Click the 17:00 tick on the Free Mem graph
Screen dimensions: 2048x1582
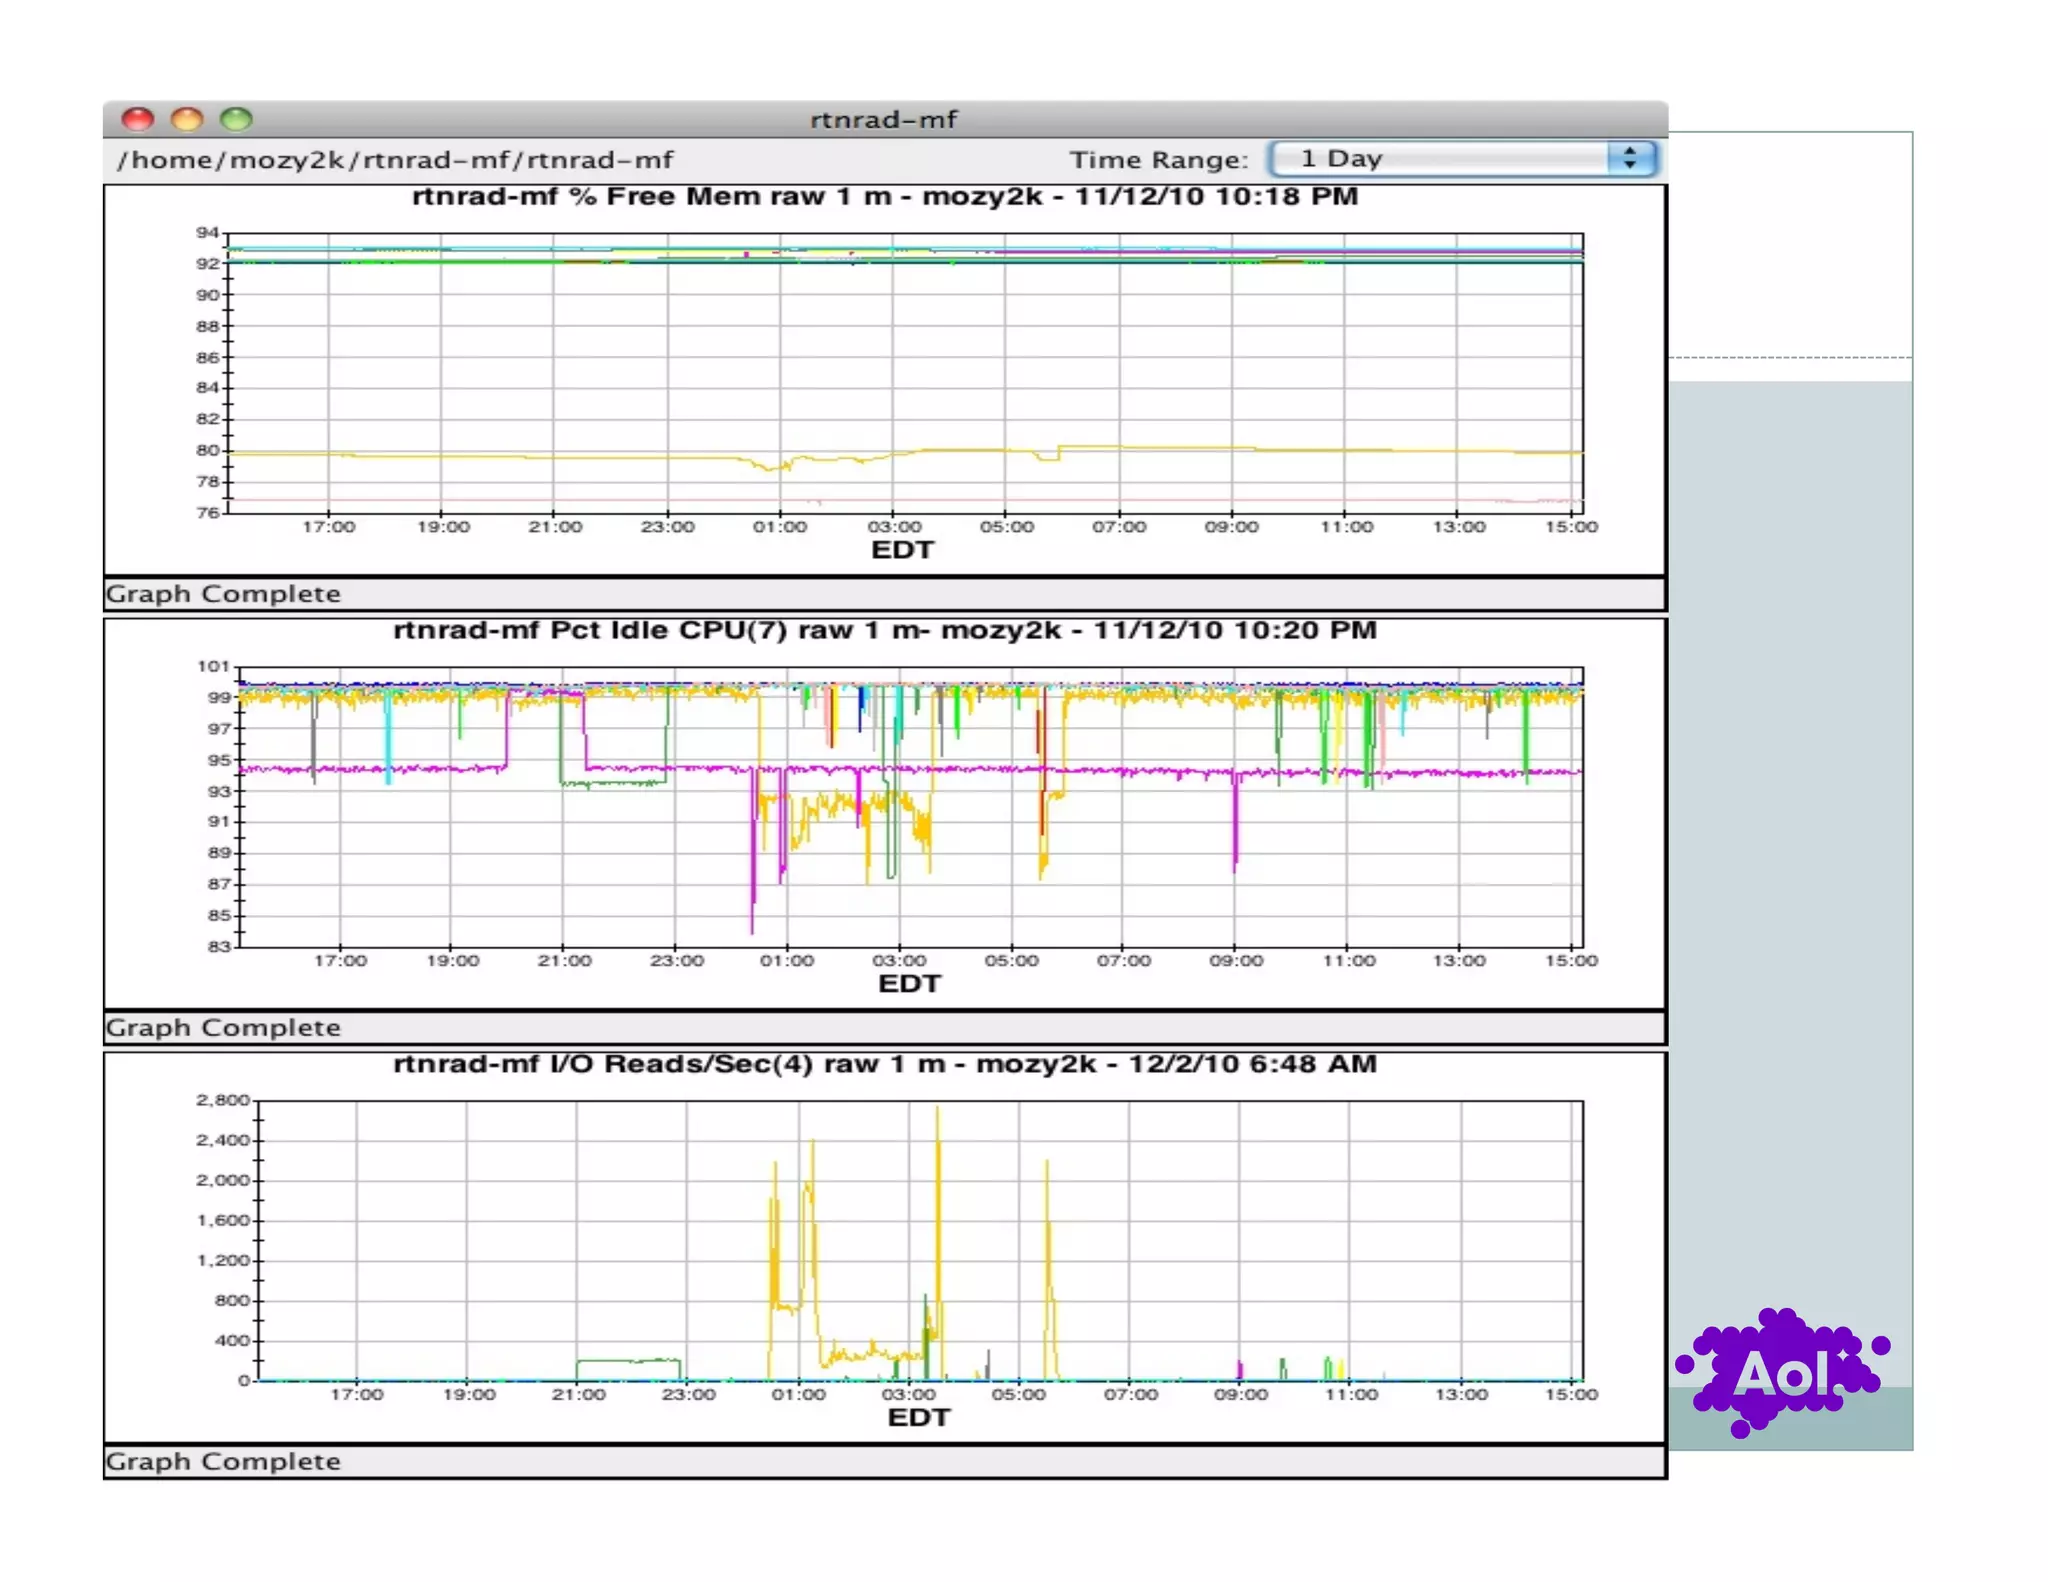[x=329, y=526]
